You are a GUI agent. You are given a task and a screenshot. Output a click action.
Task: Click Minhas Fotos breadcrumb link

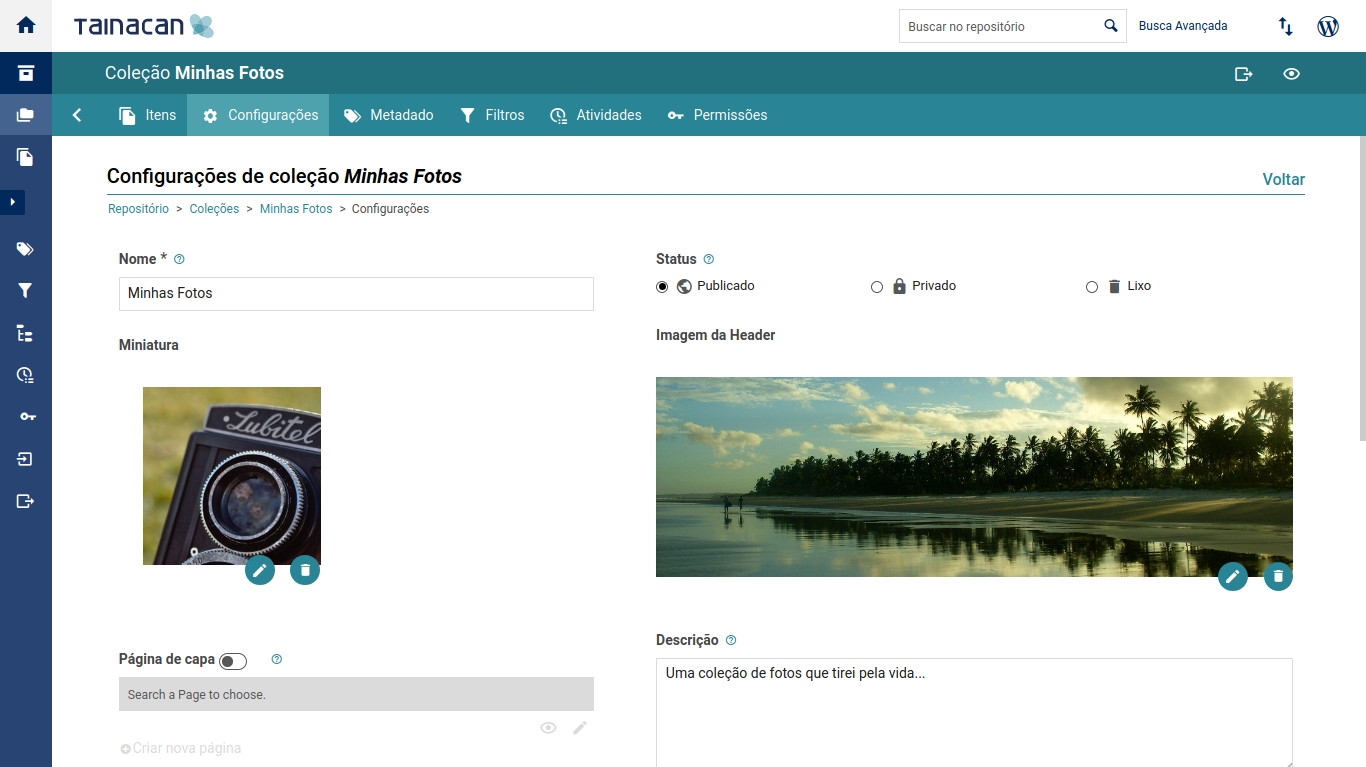pos(296,209)
